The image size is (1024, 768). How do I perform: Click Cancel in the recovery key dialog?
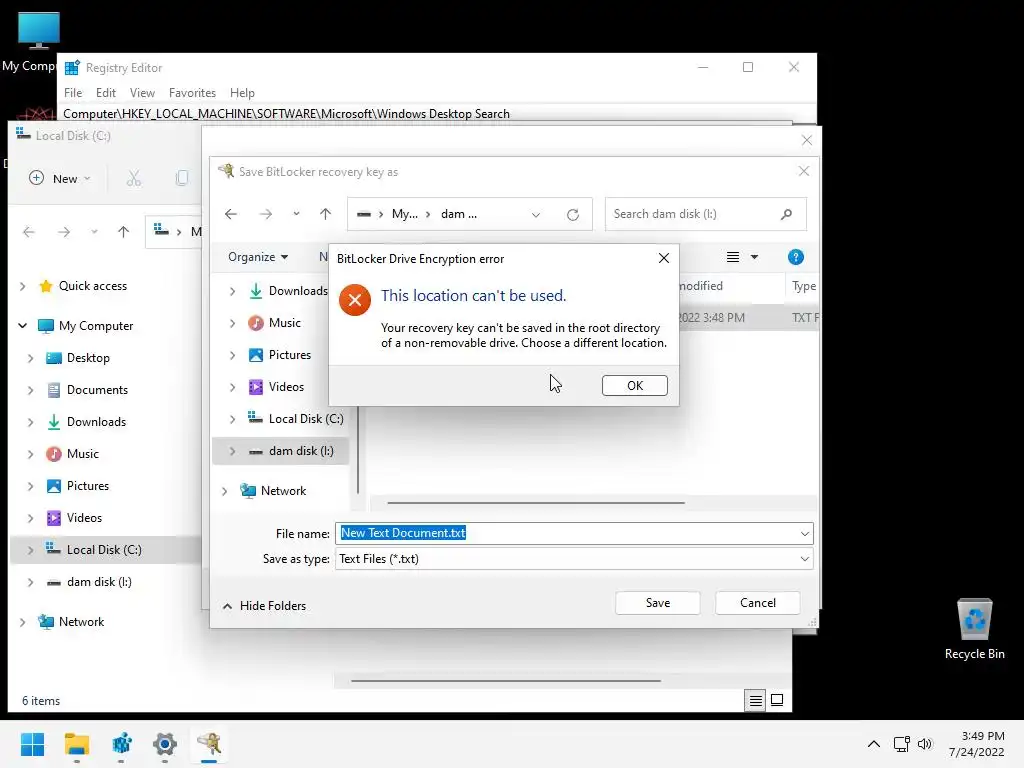pos(758,603)
